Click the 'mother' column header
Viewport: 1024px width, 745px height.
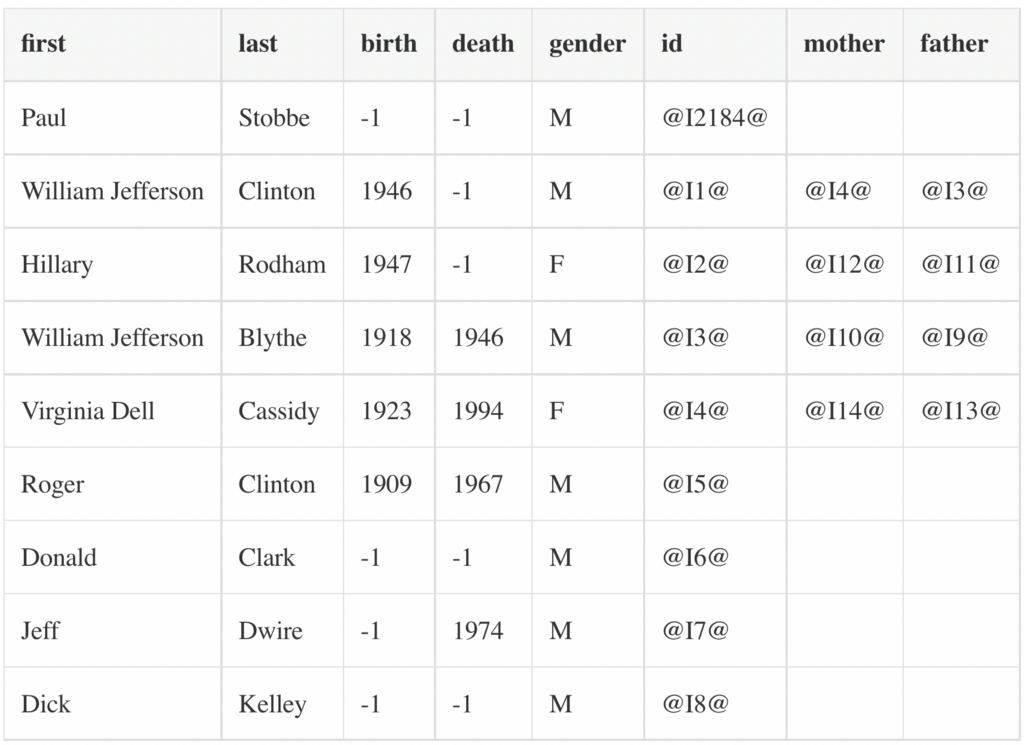pos(844,44)
